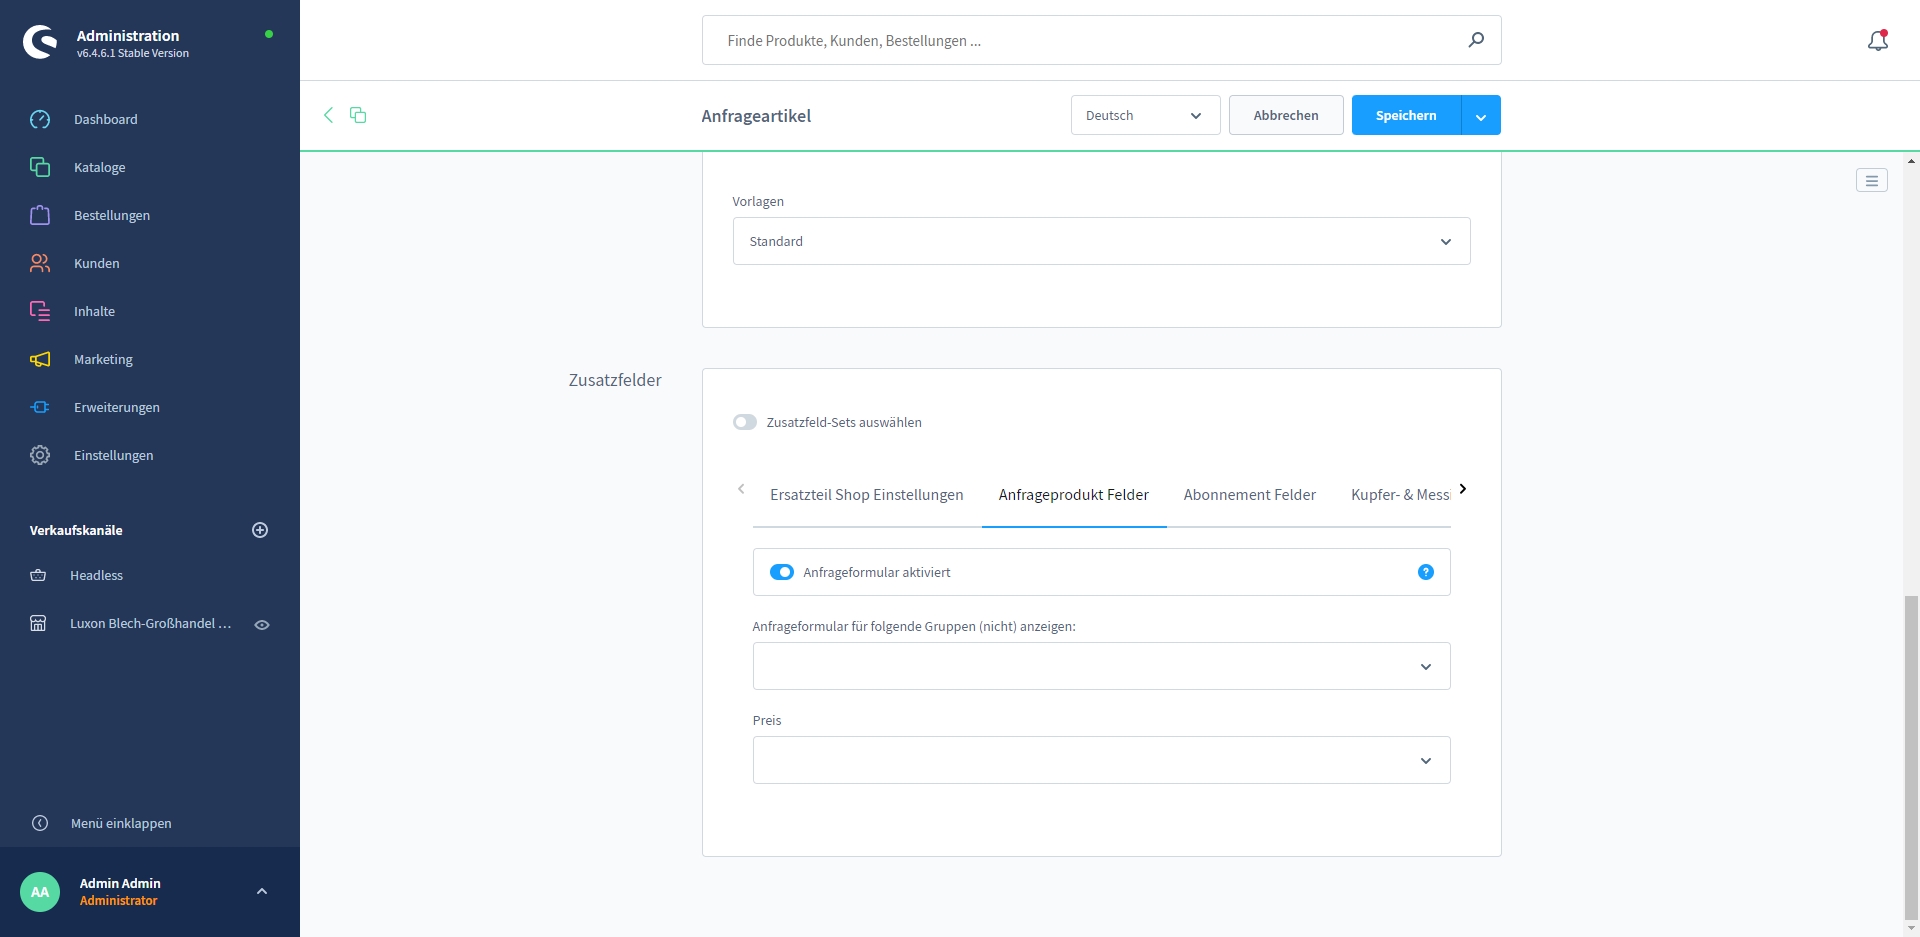Click the duplicate product icon
1920x937 pixels.
coord(358,115)
